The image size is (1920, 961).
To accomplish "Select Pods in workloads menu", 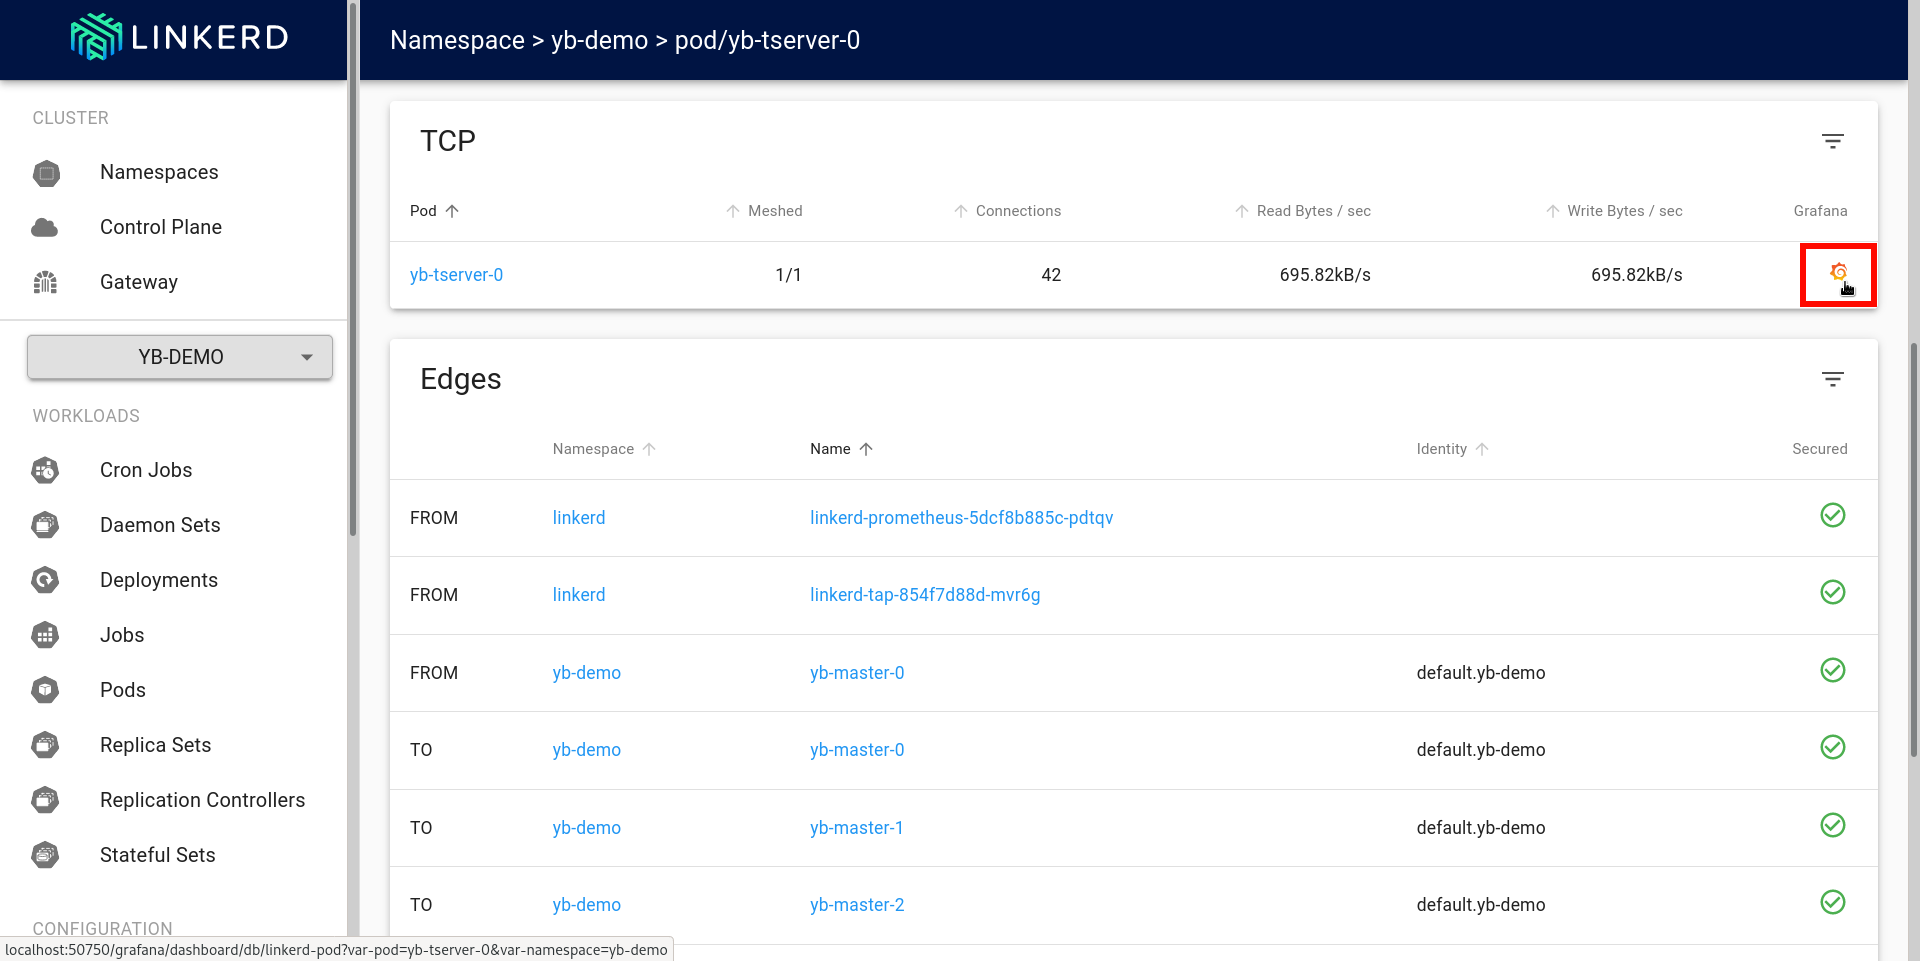I will click(x=123, y=690).
